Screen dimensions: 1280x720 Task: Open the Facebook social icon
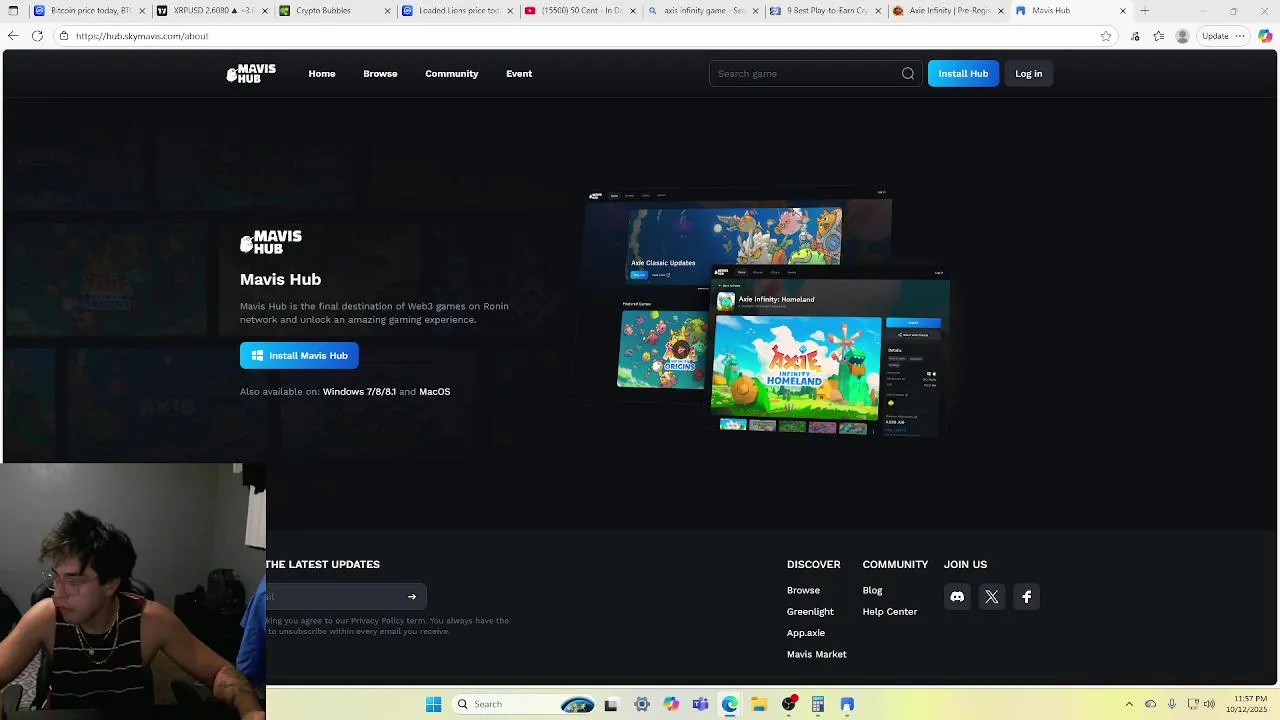tap(1027, 597)
